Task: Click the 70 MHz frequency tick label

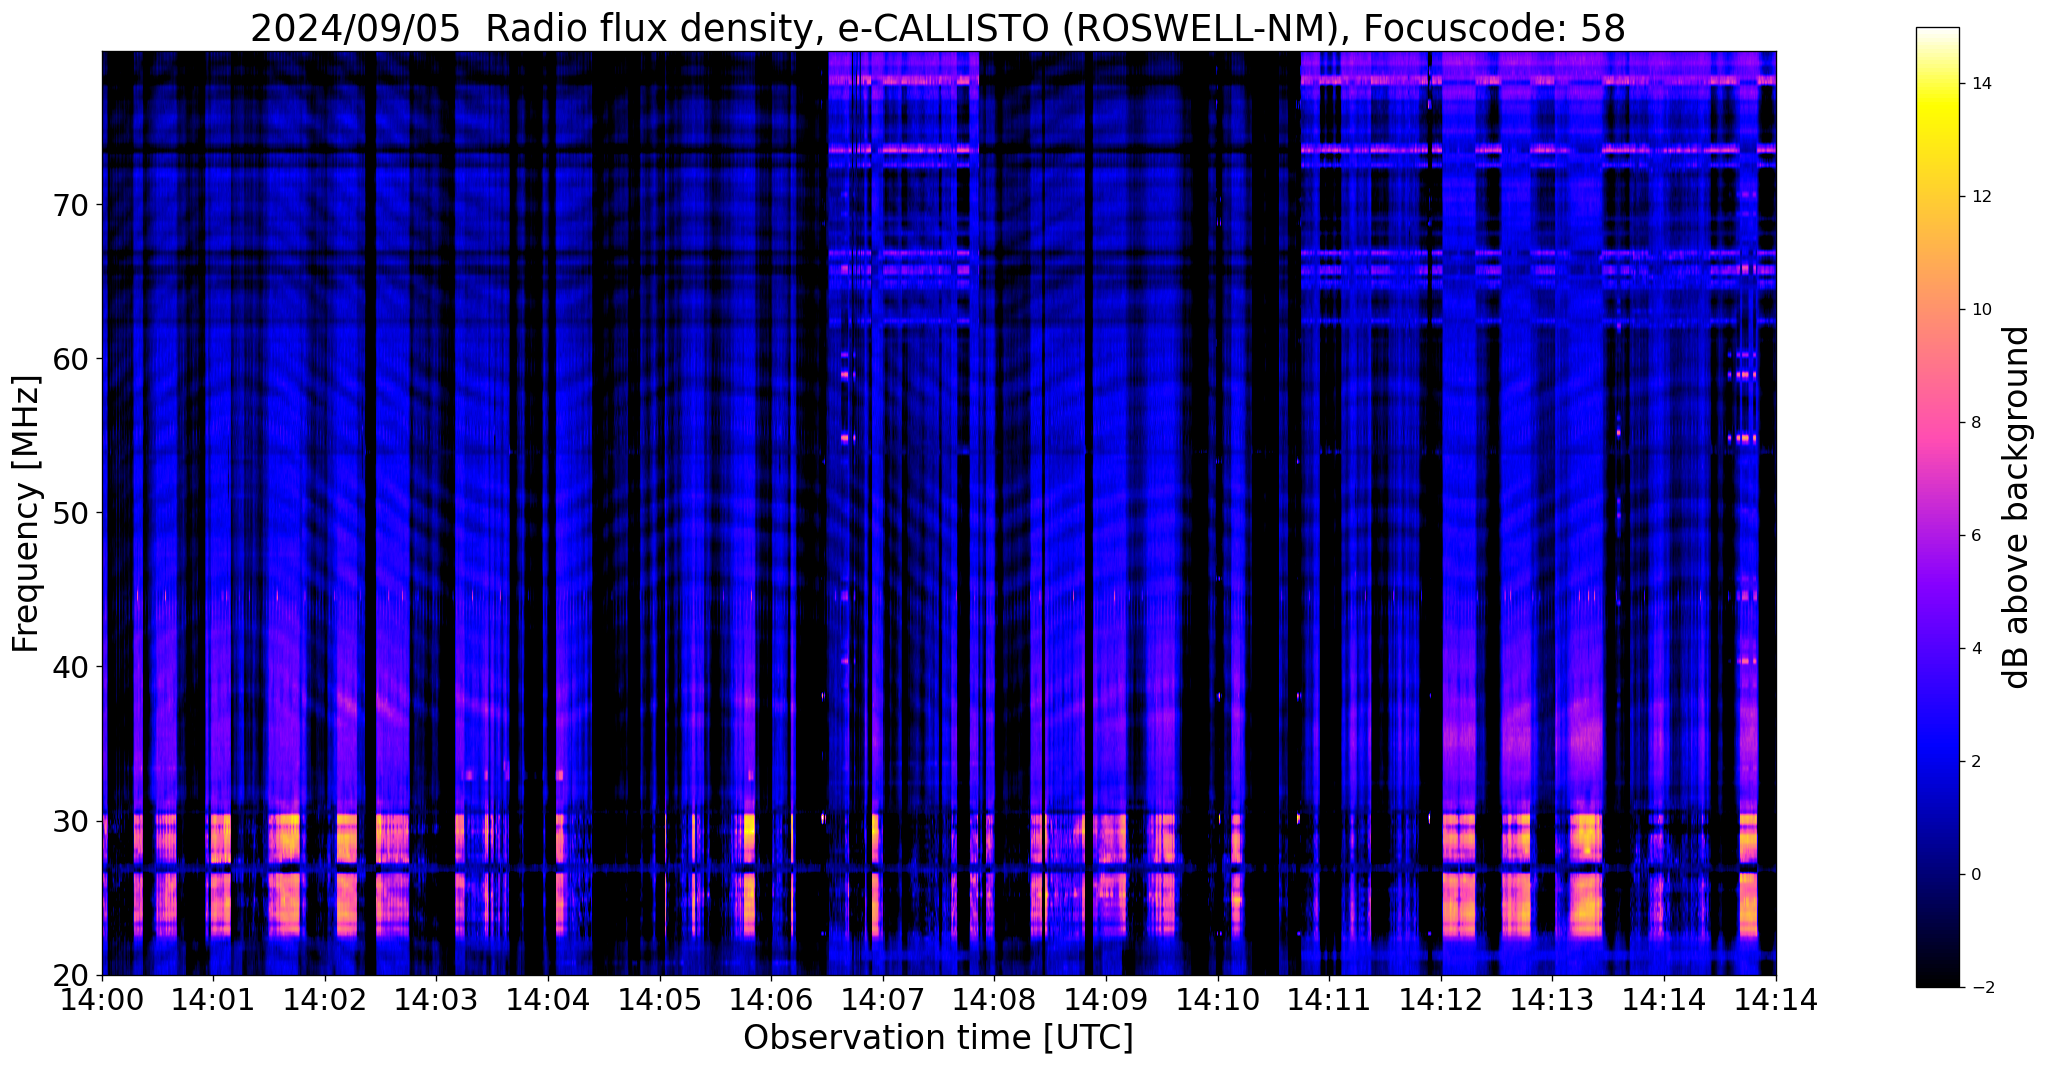Action: [70, 205]
